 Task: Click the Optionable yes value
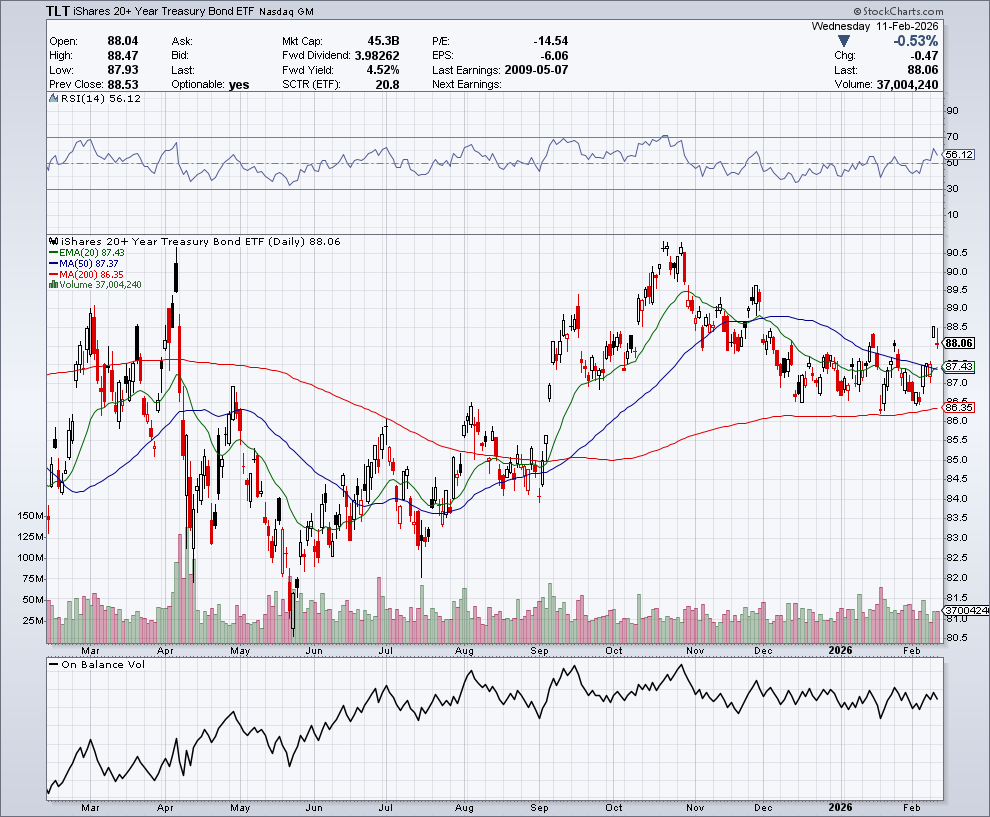(x=238, y=85)
